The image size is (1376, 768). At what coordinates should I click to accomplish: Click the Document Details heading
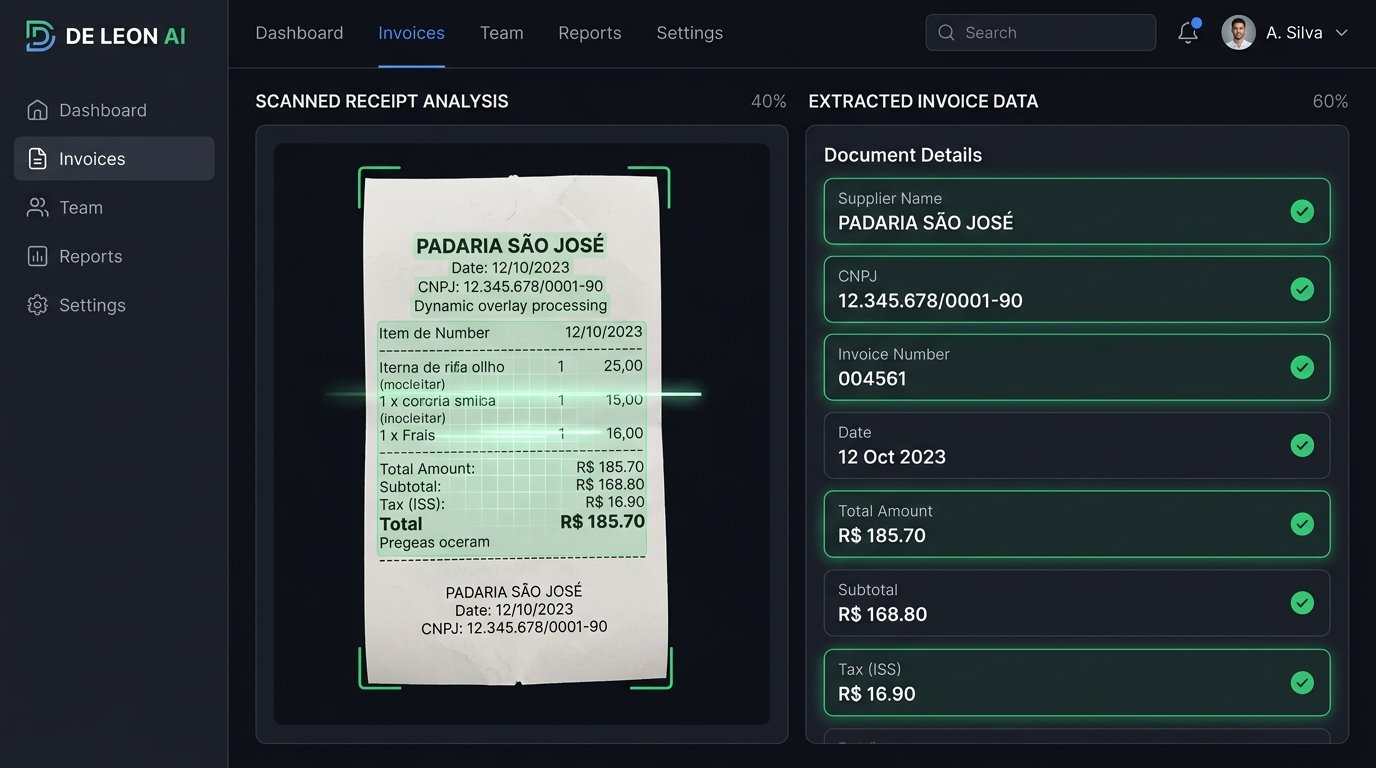coord(903,155)
